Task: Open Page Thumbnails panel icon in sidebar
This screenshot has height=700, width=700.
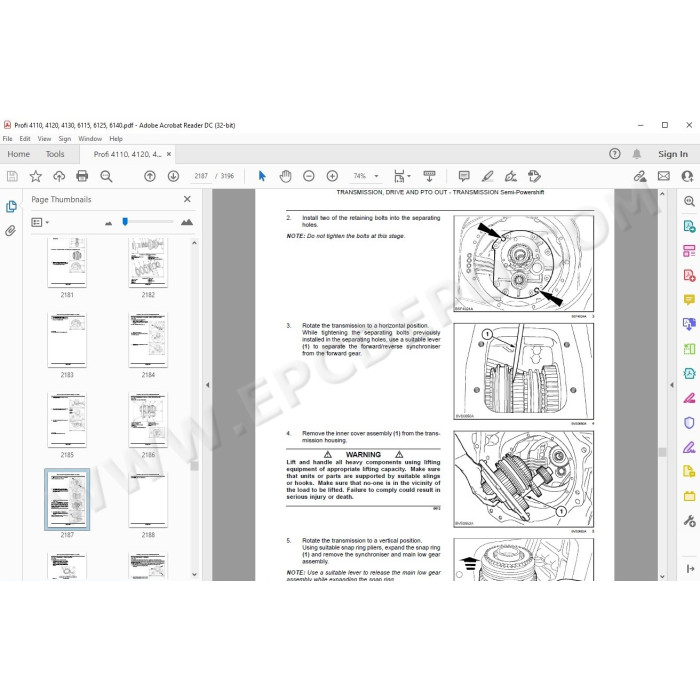Action: point(11,207)
